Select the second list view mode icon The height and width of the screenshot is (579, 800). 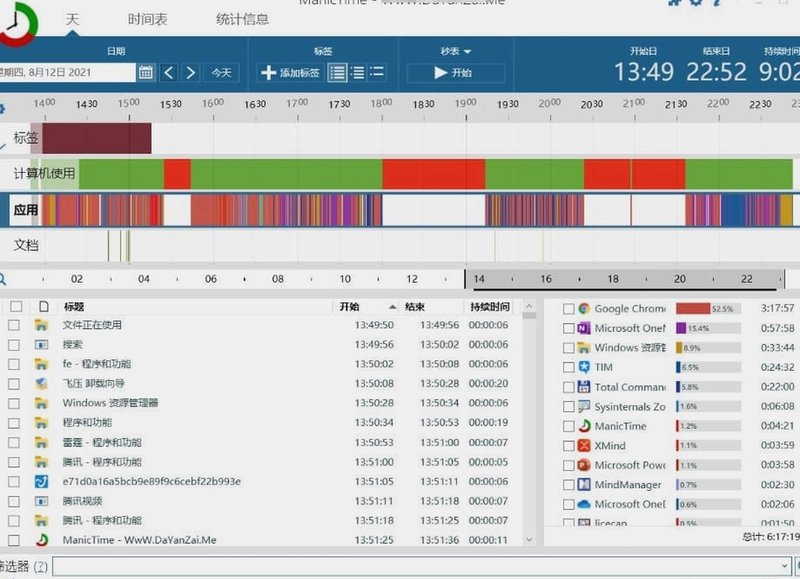pos(358,72)
